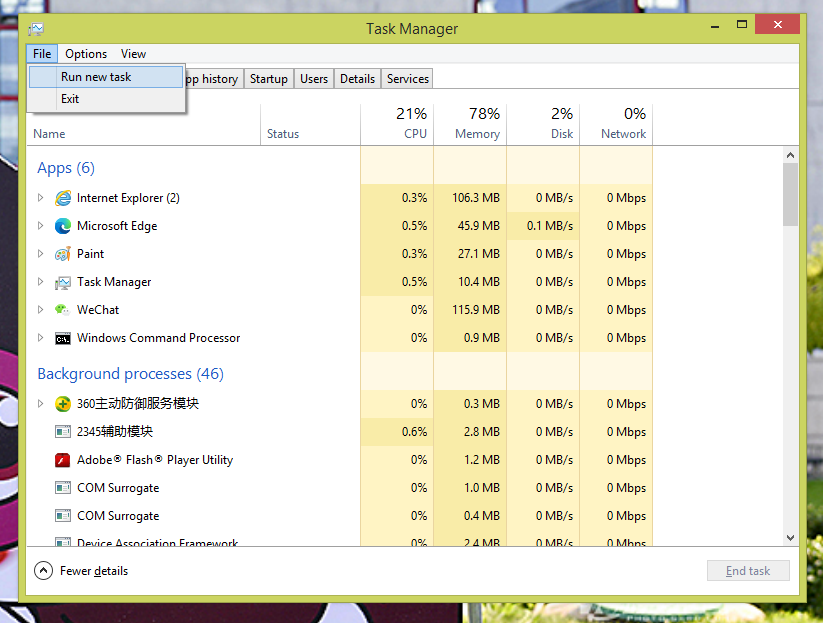Click the second COM Surrogate icon
This screenshot has width=823, height=623.
(63, 516)
